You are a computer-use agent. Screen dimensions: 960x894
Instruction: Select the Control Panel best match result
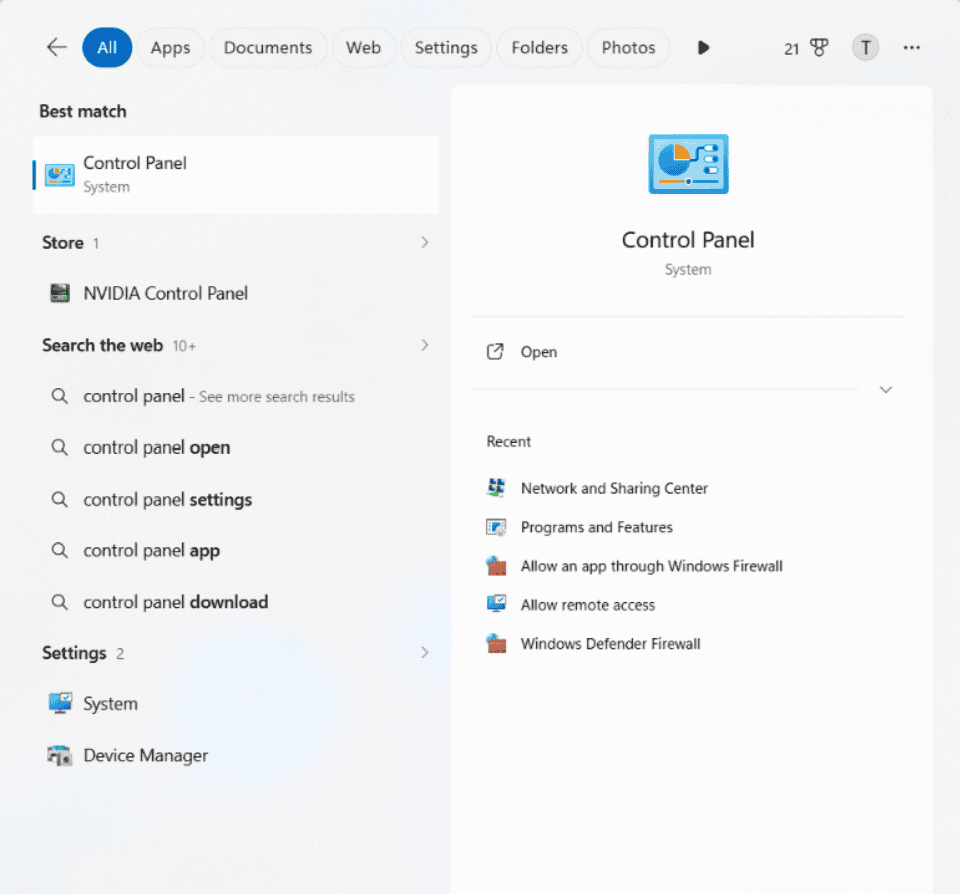click(236, 175)
